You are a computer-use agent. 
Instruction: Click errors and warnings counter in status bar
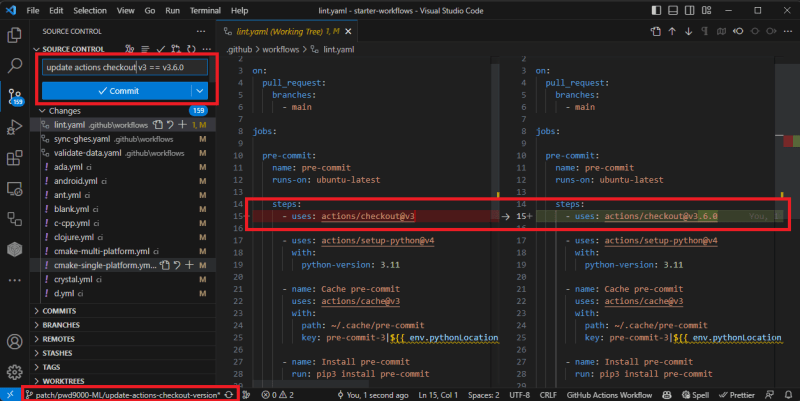pos(278,395)
